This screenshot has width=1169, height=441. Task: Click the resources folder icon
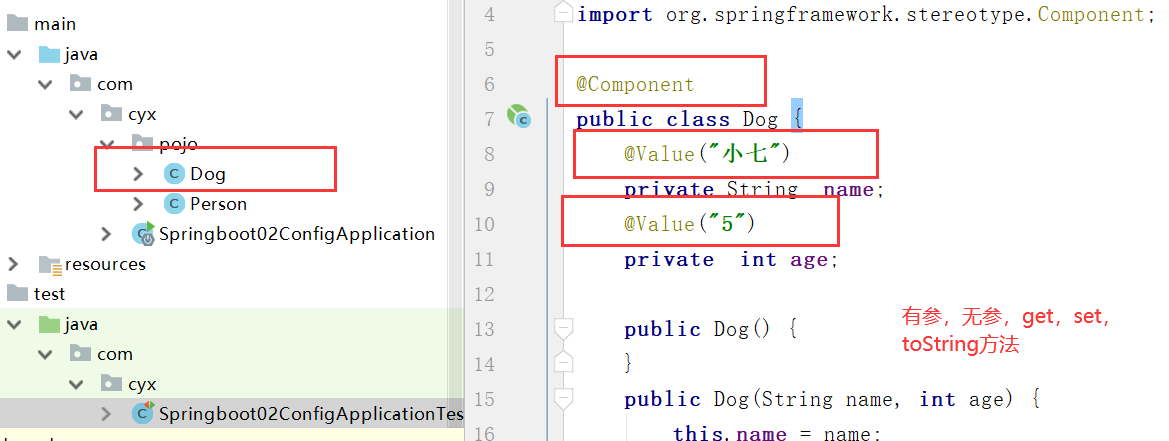point(51,264)
